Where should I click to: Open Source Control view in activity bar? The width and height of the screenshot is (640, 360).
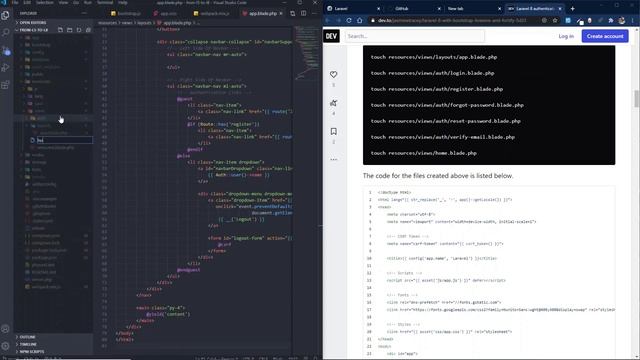click(x=5, y=51)
